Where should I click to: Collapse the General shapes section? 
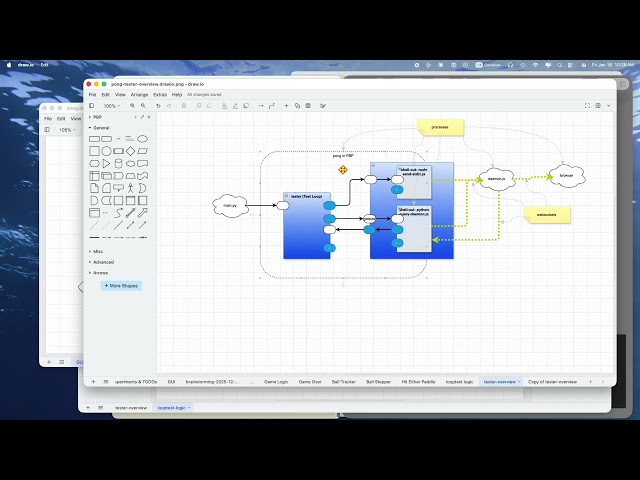[99, 128]
